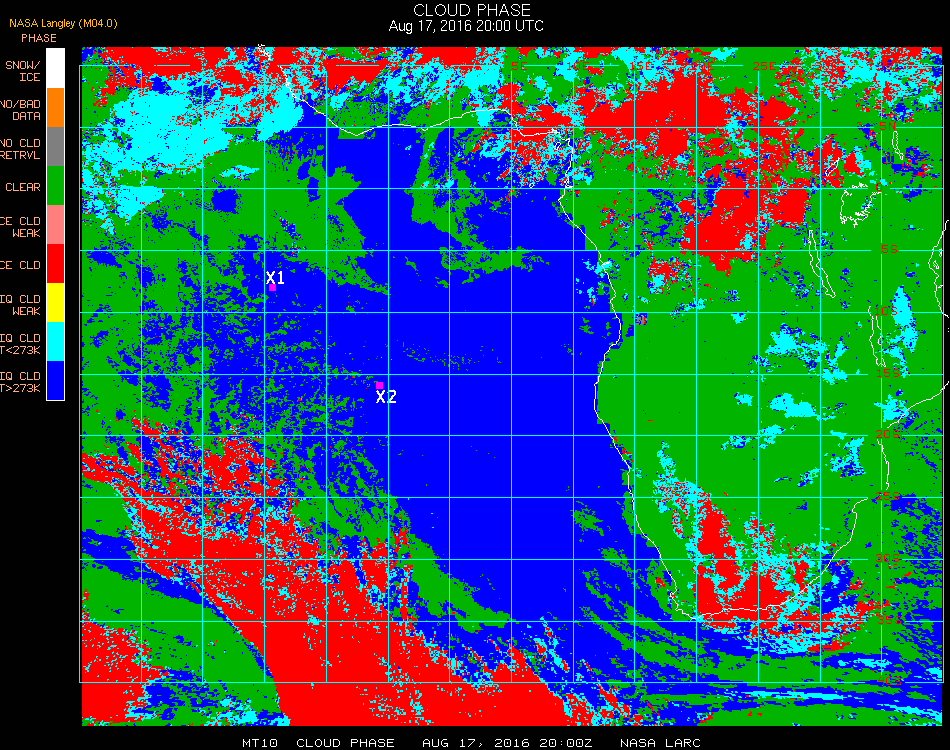Click the 5N latitude label
Viewport: 950px width, 750px height.
[x=888, y=126]
